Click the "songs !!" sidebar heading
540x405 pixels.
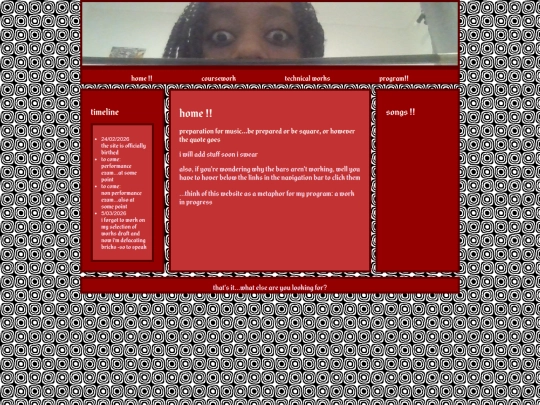[x=401, y=112]
